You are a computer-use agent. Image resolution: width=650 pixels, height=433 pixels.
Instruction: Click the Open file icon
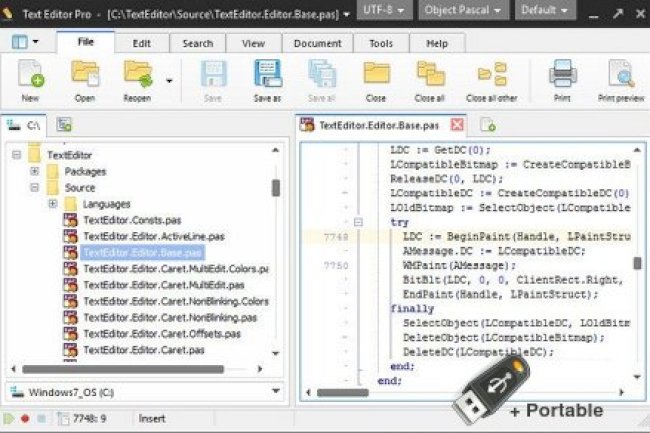85,77
